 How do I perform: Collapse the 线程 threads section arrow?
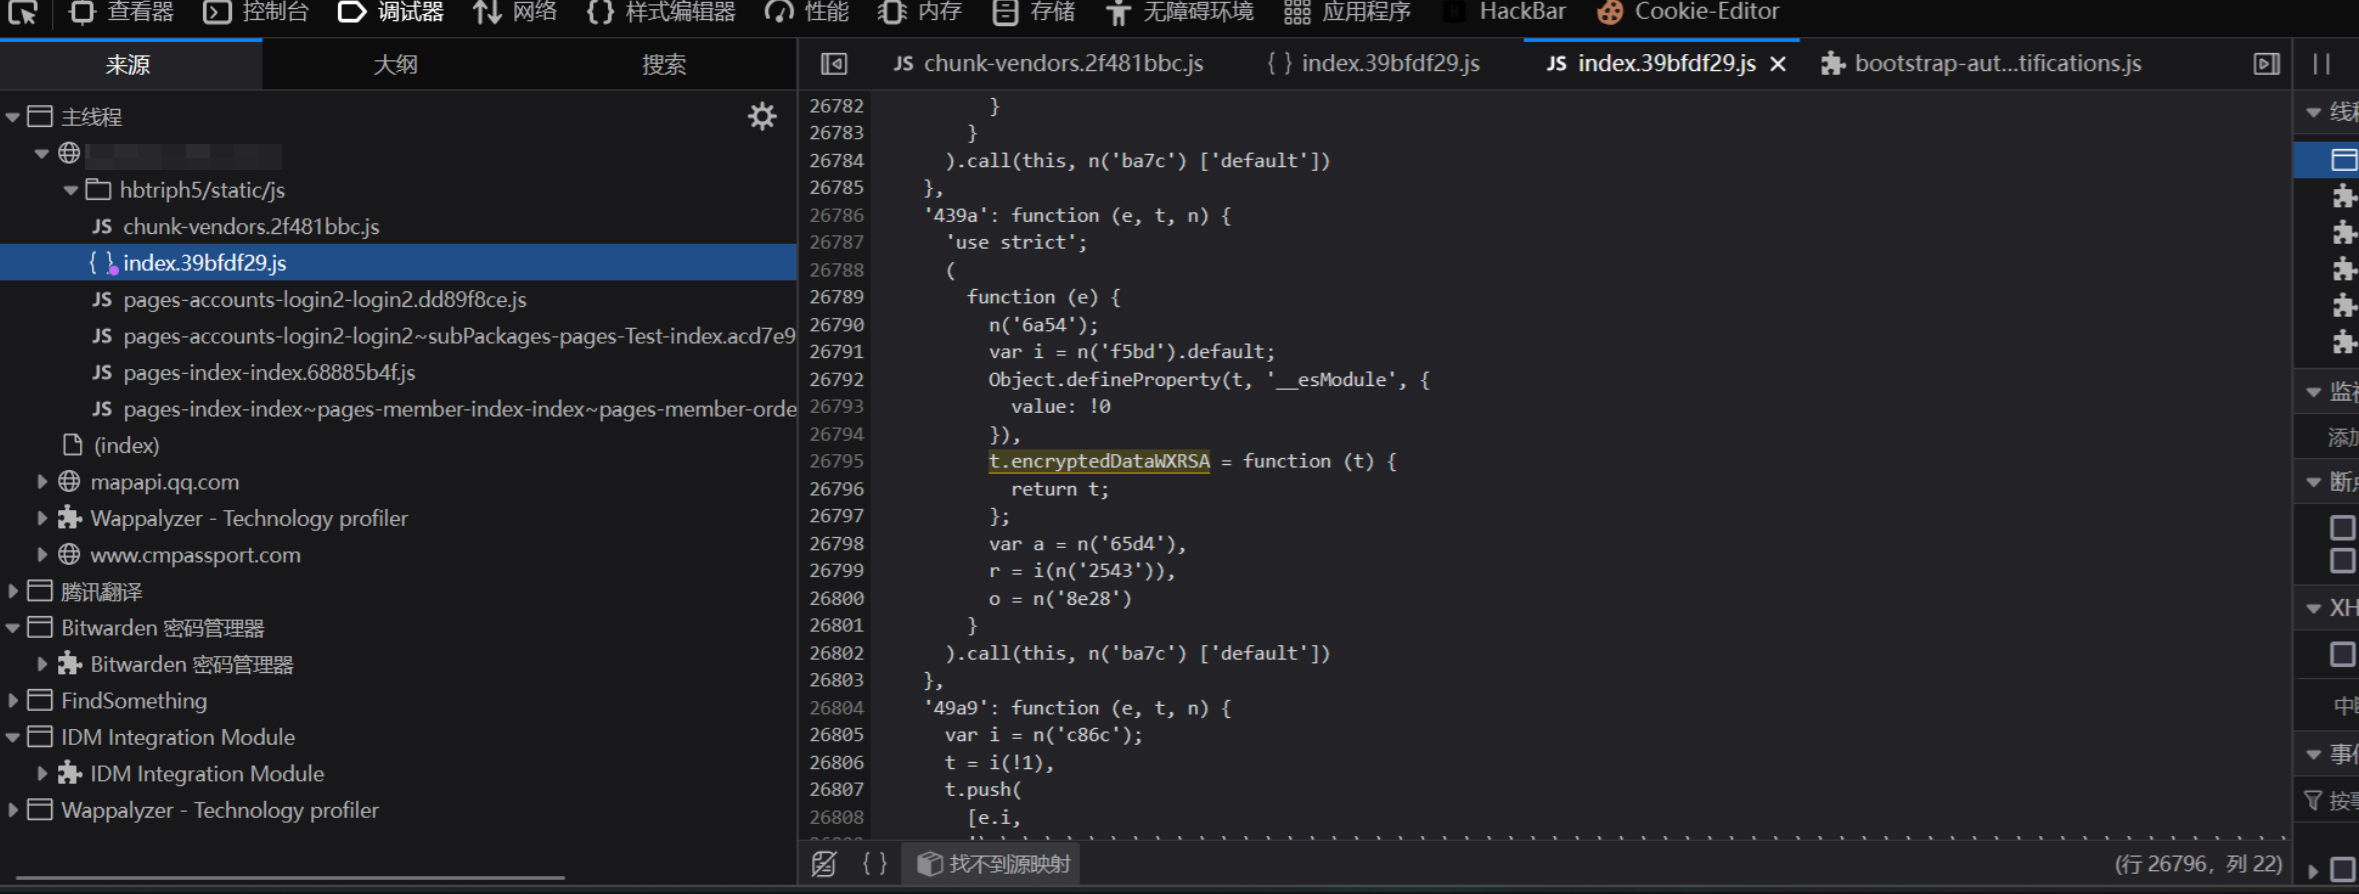(2313, 113)
